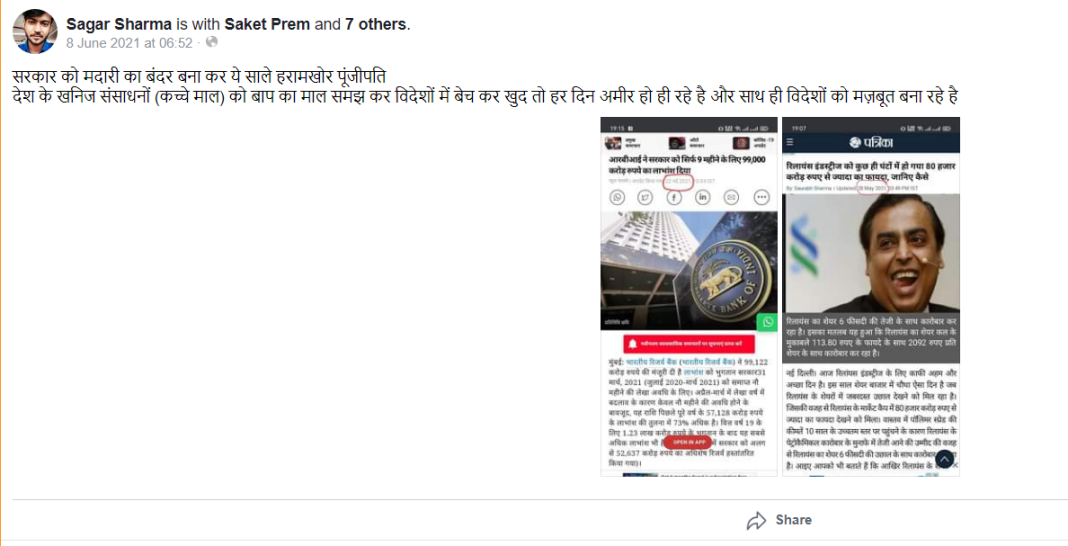Screen dimensions: 1068x546
Task: Open the Patrika hamburger menu
Action: point(790,142)
